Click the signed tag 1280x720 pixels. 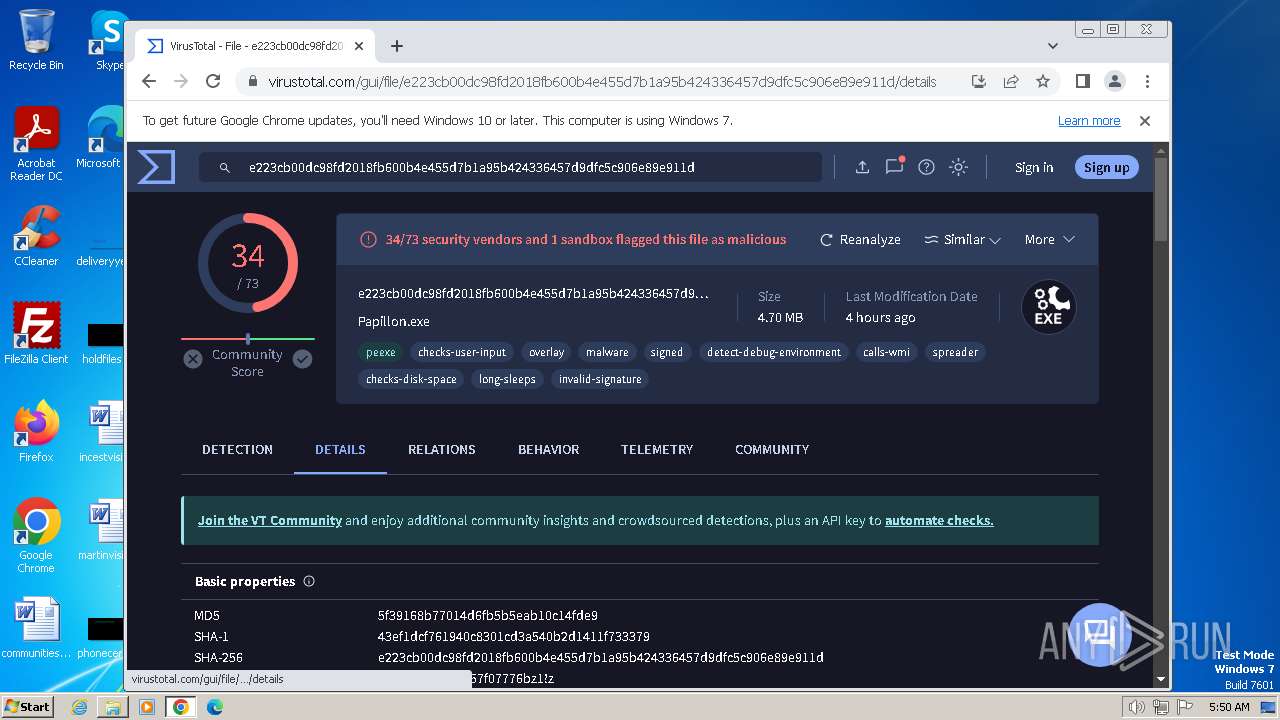[667, 352]
